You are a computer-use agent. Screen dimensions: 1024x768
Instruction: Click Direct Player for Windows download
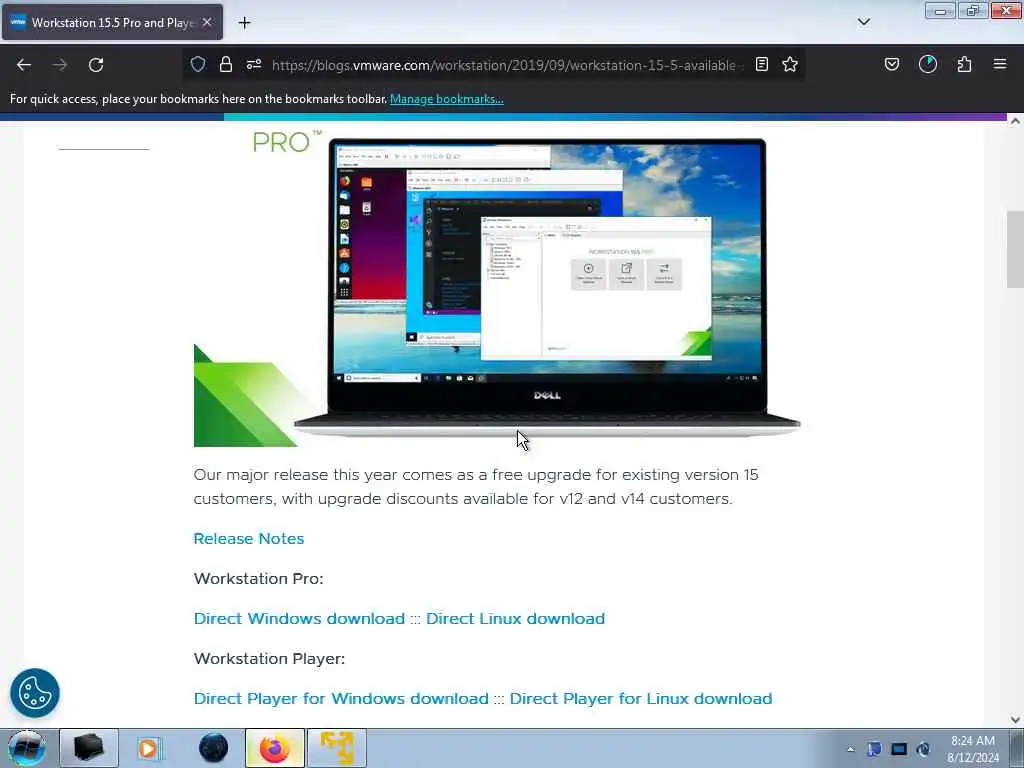tap(341, 699)
